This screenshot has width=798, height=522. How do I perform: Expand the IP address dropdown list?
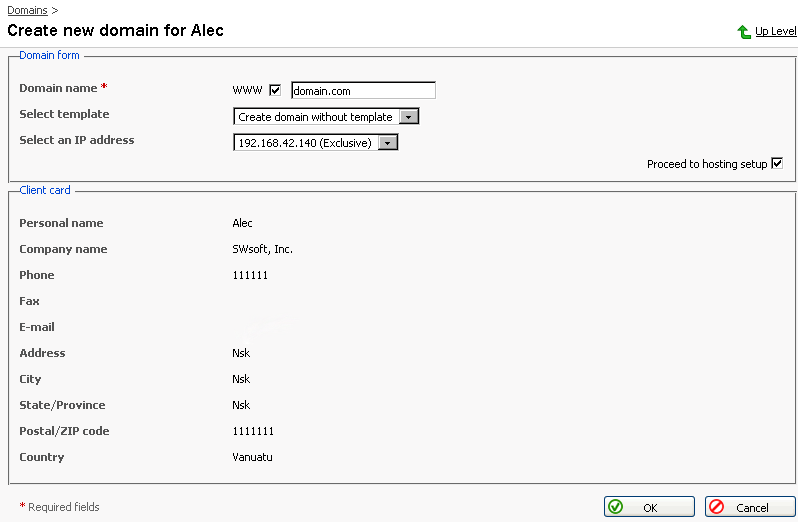click(315, 143)
